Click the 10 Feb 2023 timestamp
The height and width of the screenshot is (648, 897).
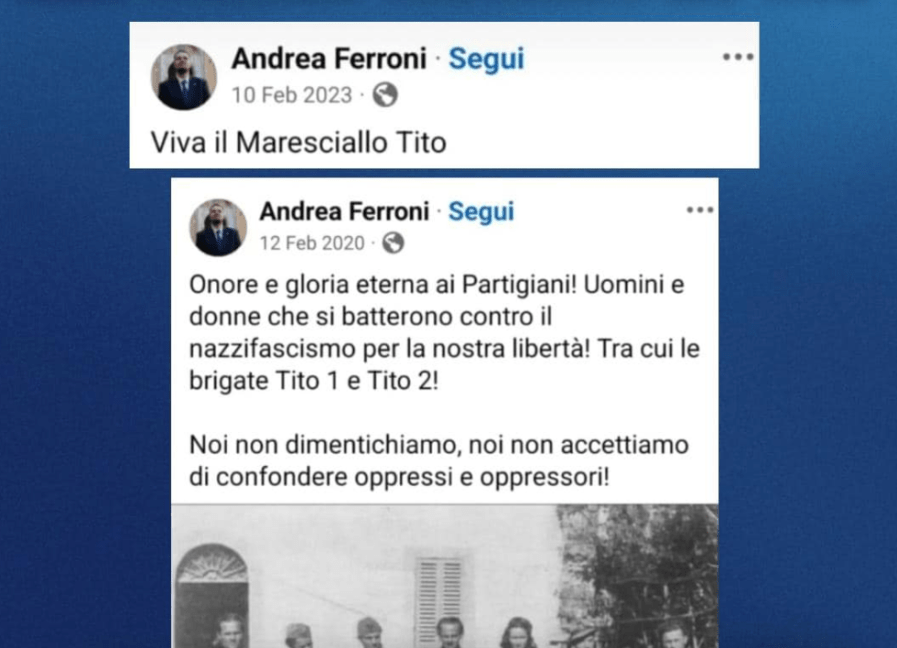292,95
